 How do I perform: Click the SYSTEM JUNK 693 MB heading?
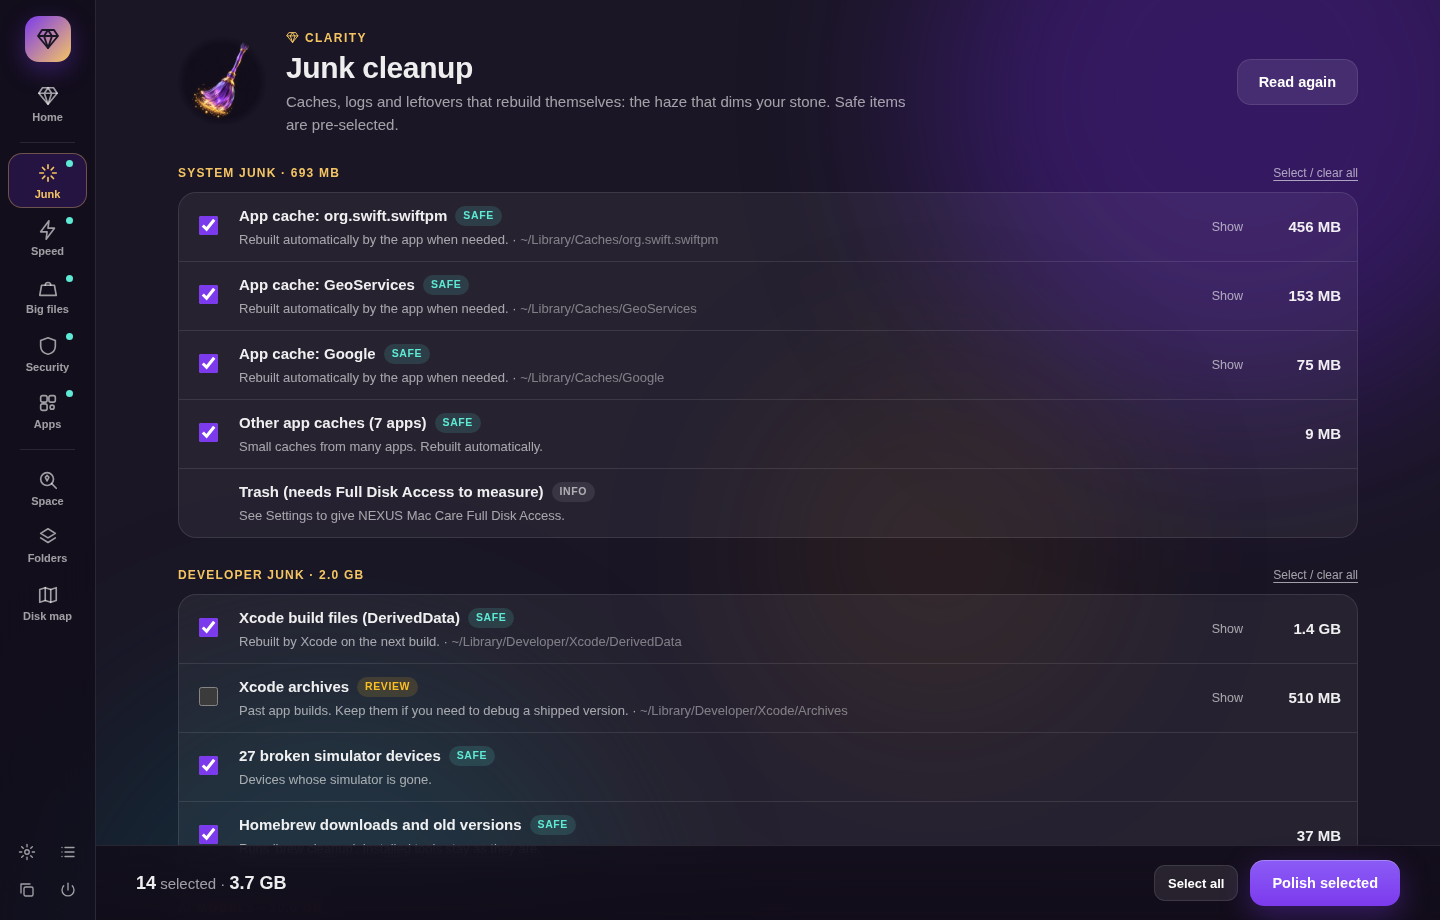pyautogui.click(x=259, y=173)
